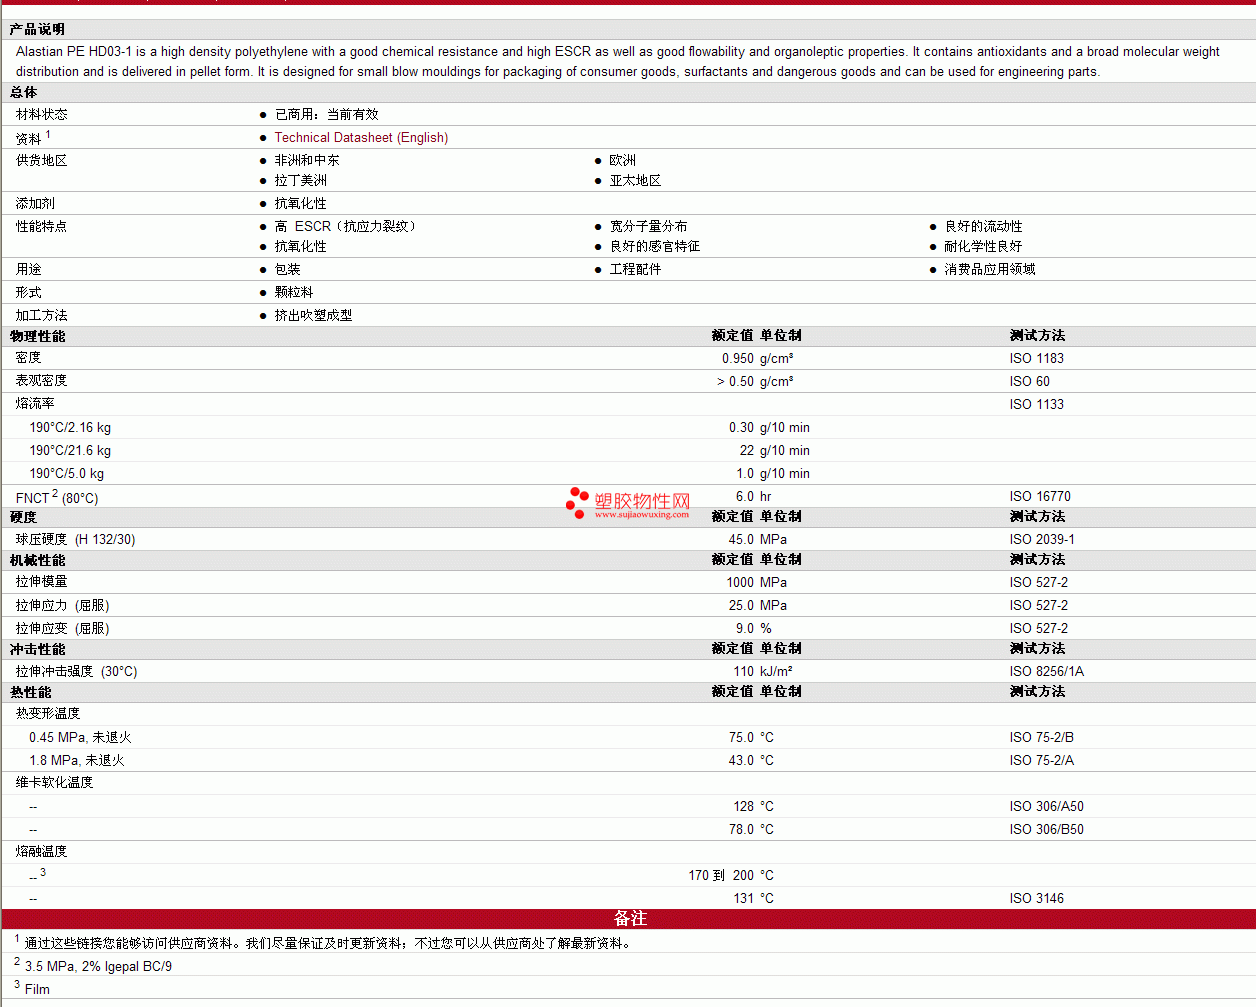Select the 机械性能 section header
The image size is (1256, 1007).
pyautogui.click(x=38, y=561)
